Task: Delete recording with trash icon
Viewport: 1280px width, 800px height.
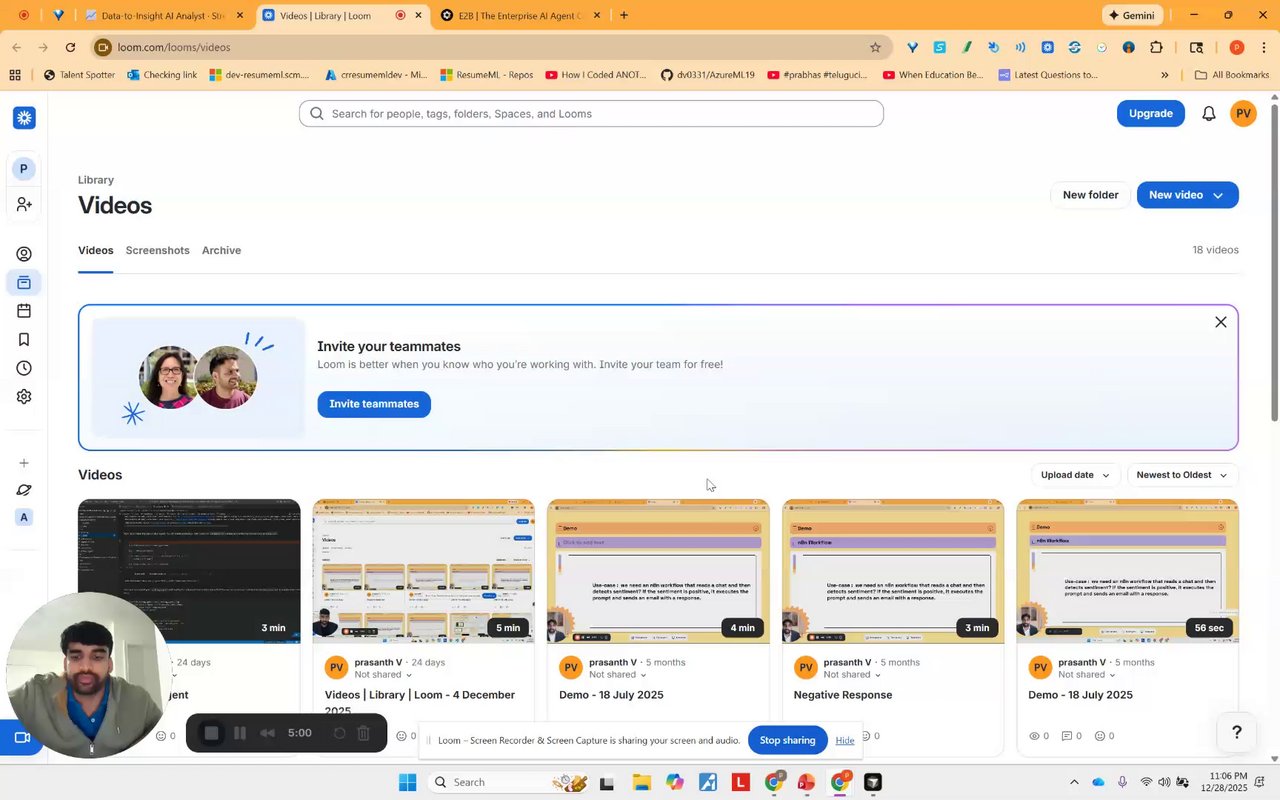Action: [364, 733]
